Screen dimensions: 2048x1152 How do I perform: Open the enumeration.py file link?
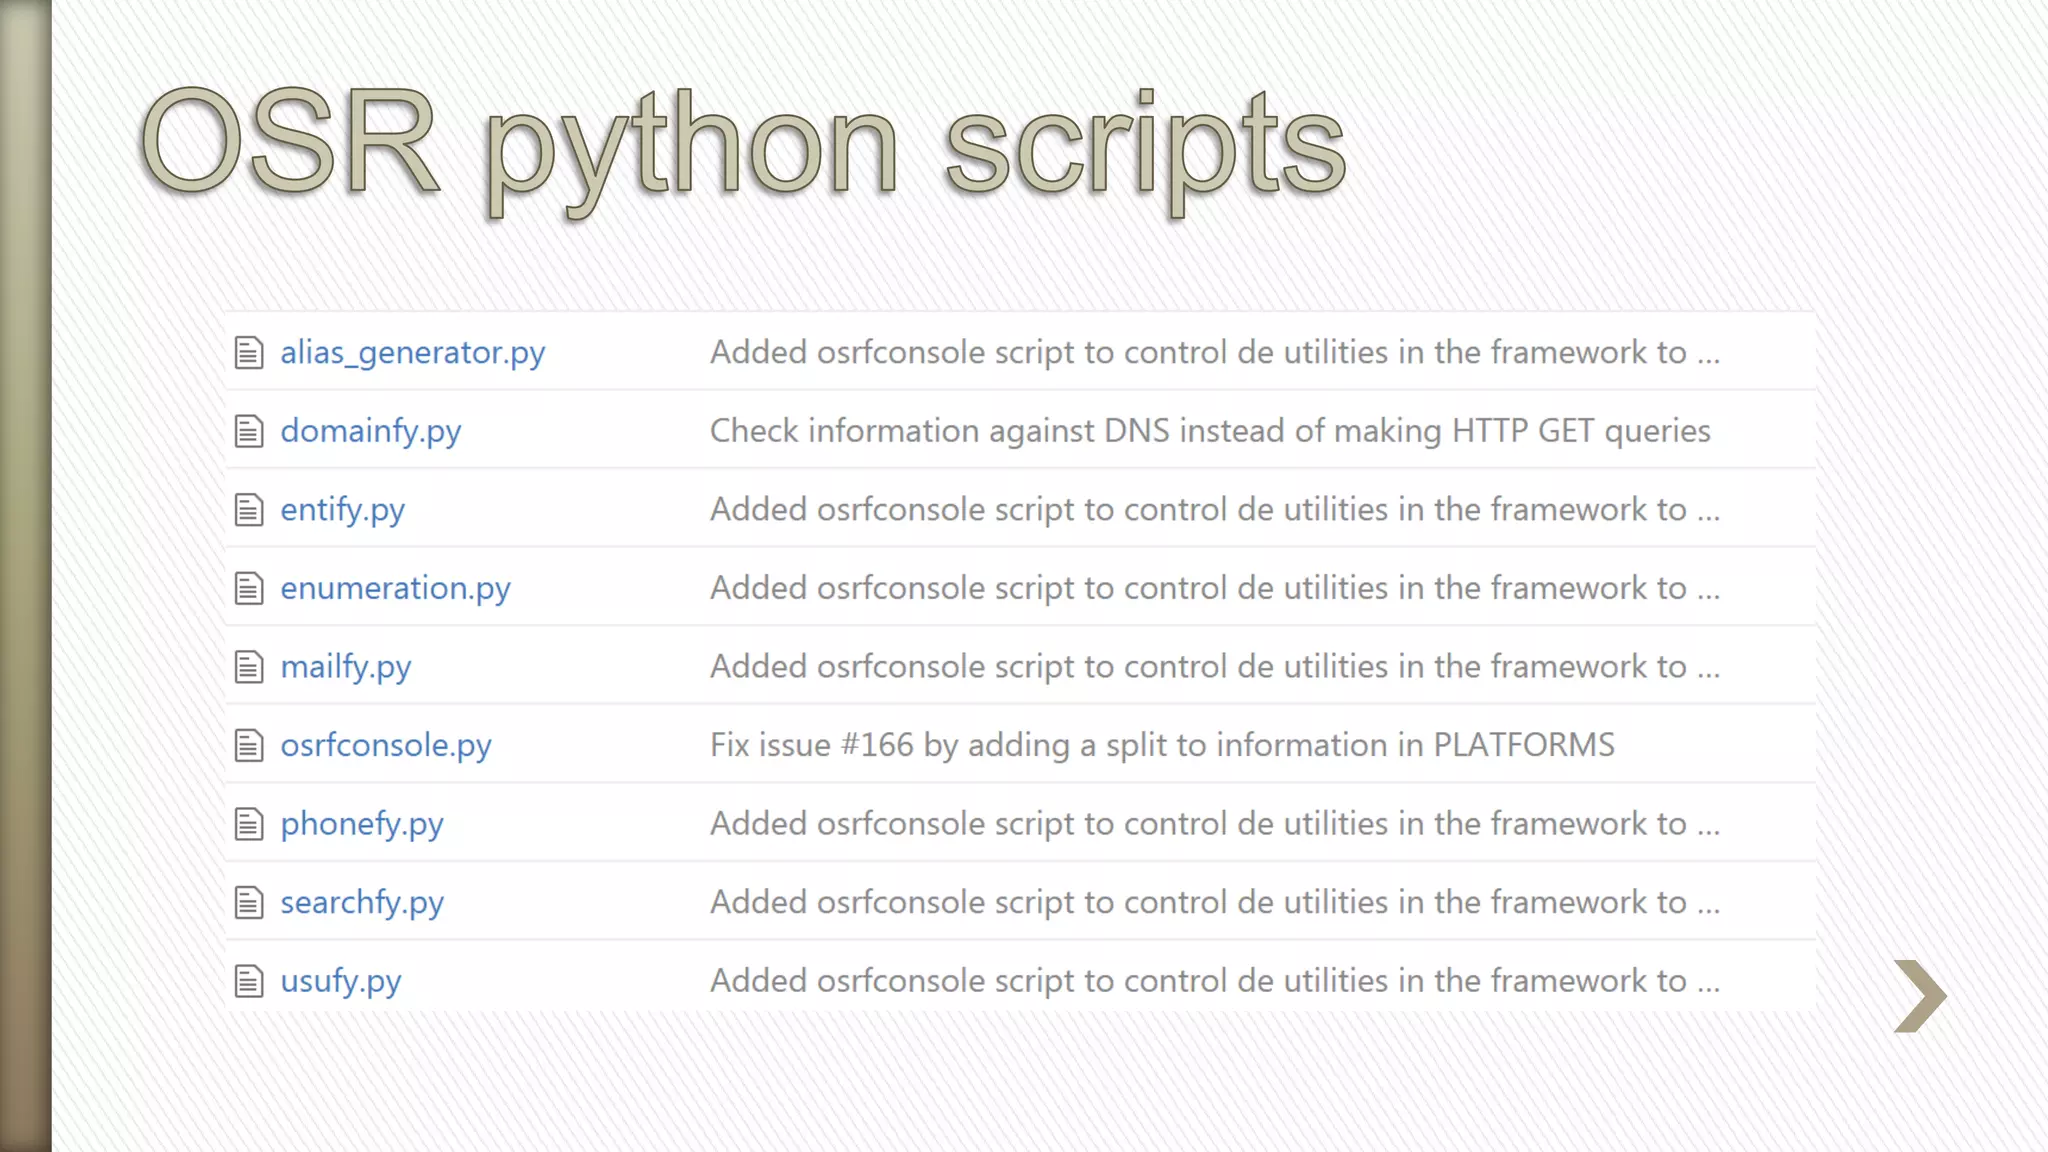395,588
